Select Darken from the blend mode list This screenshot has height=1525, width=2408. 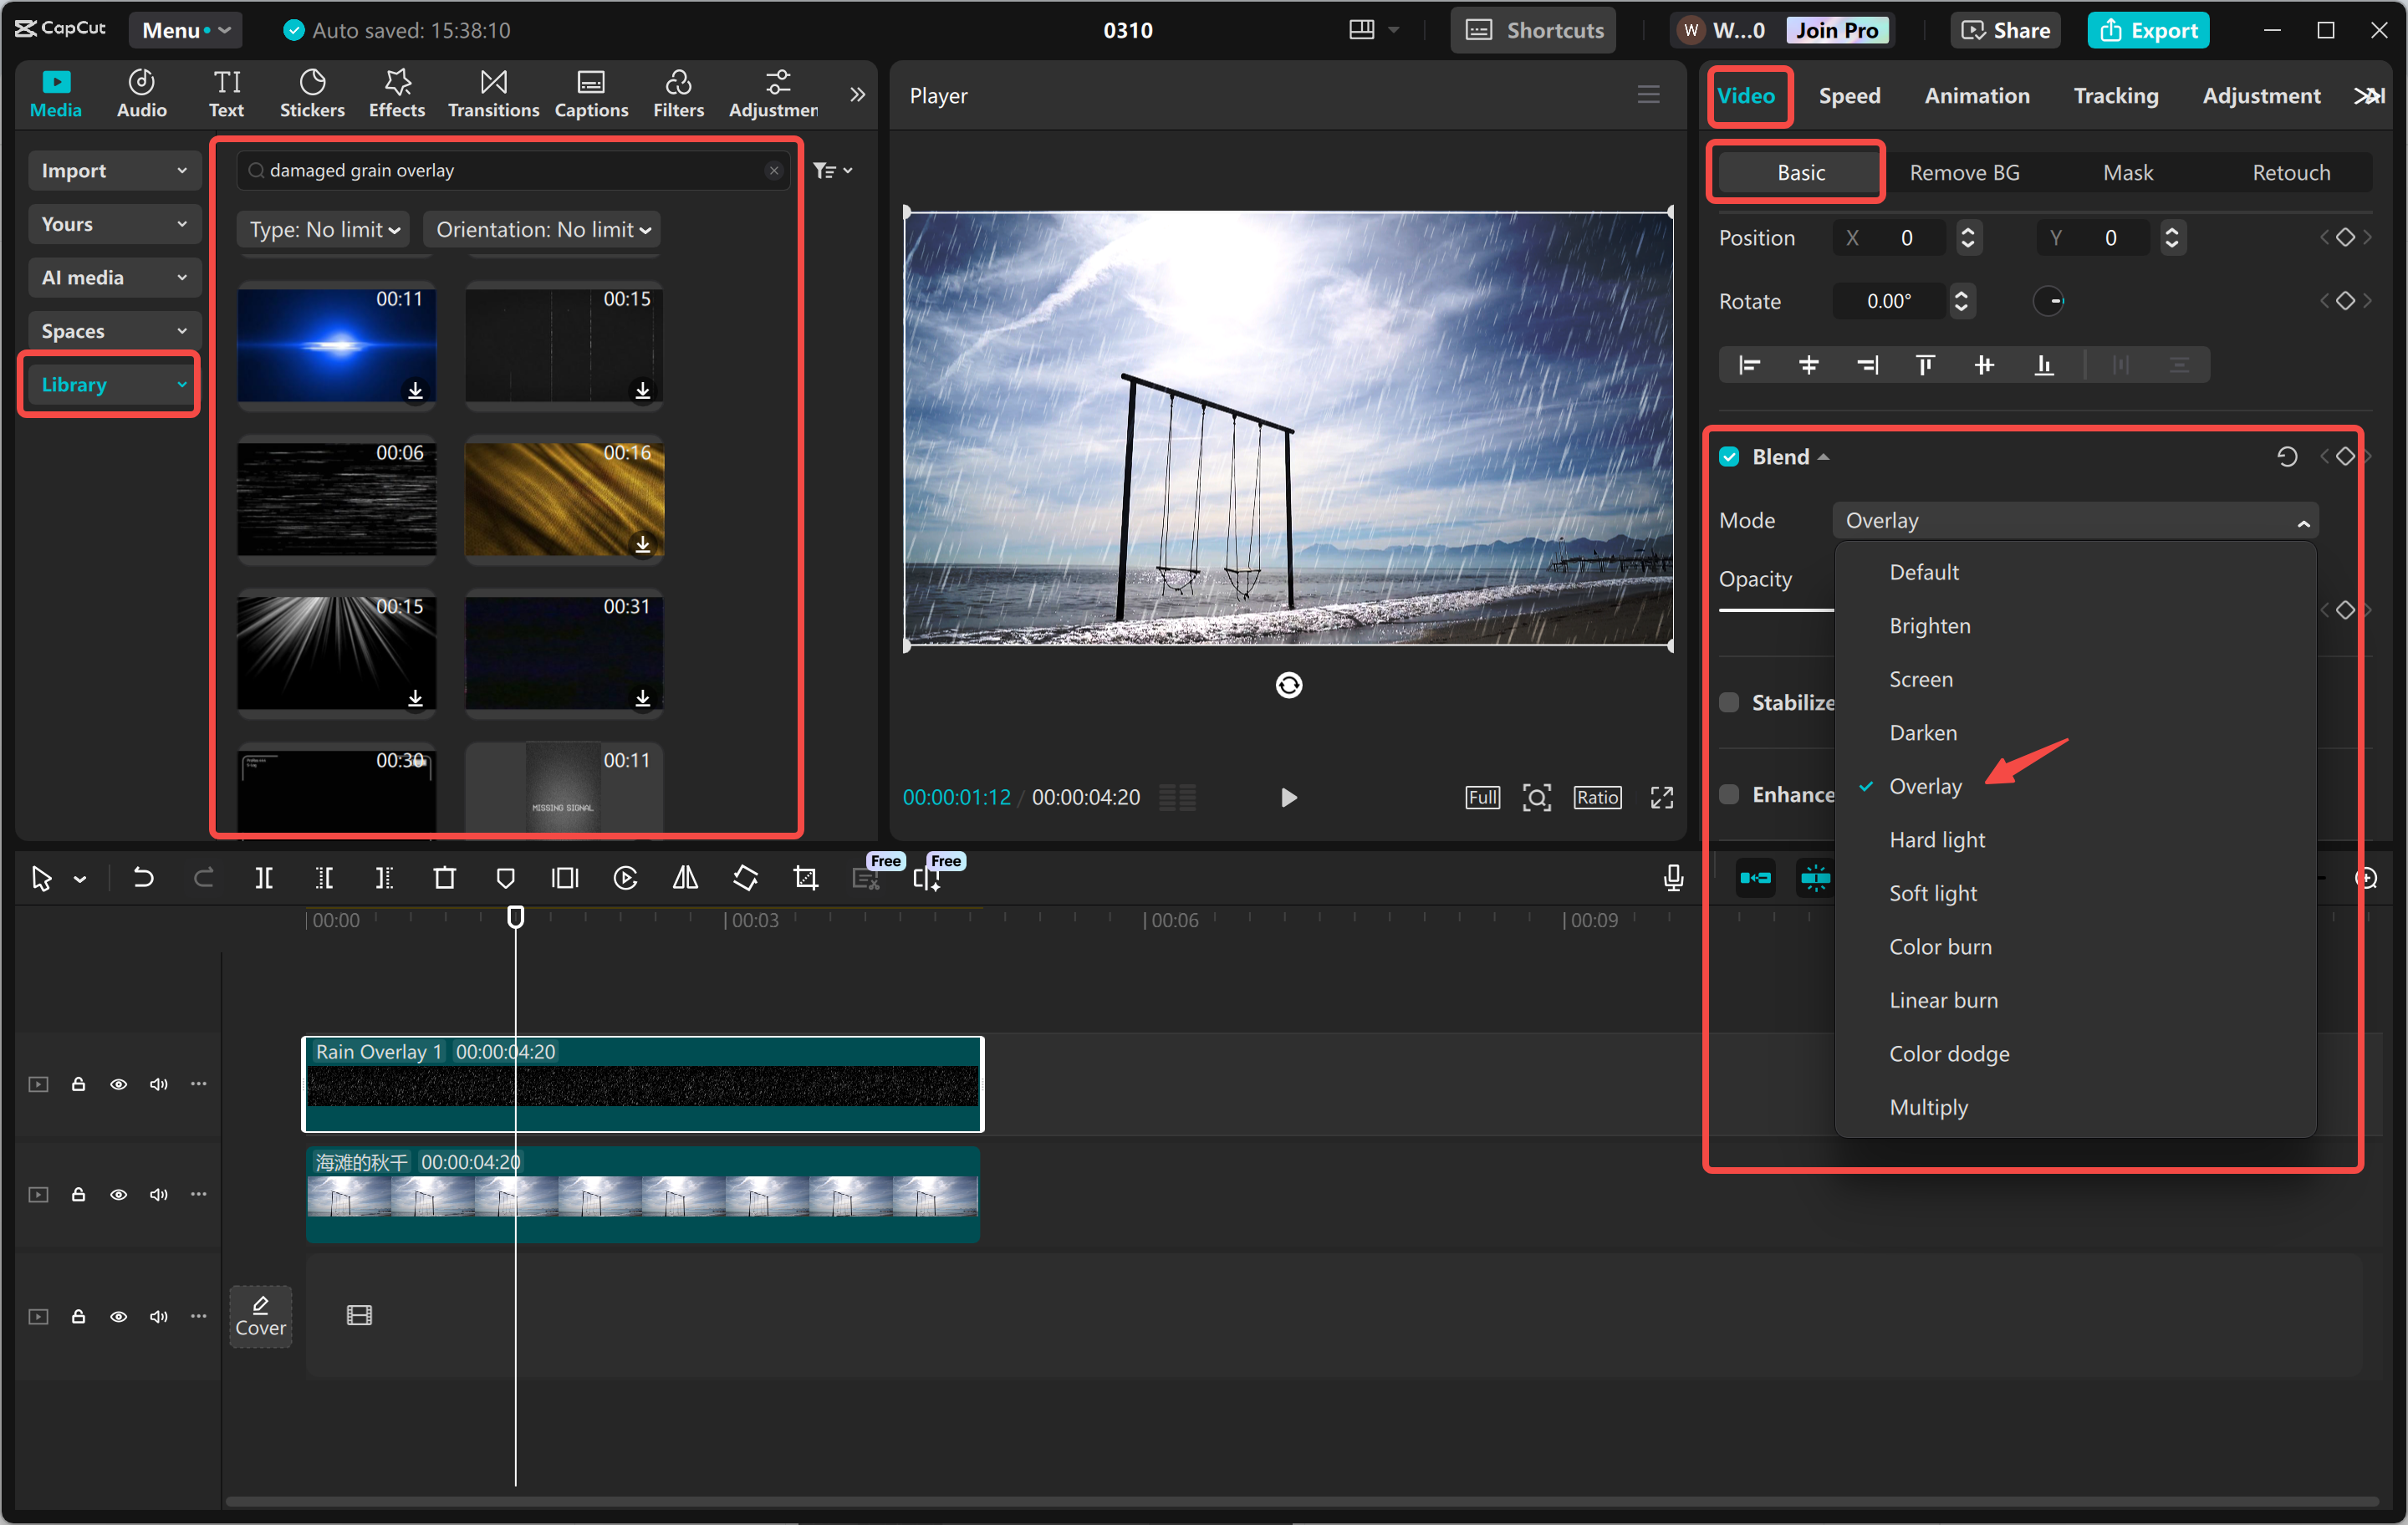pyautogui.click(x=1922, y=732)
